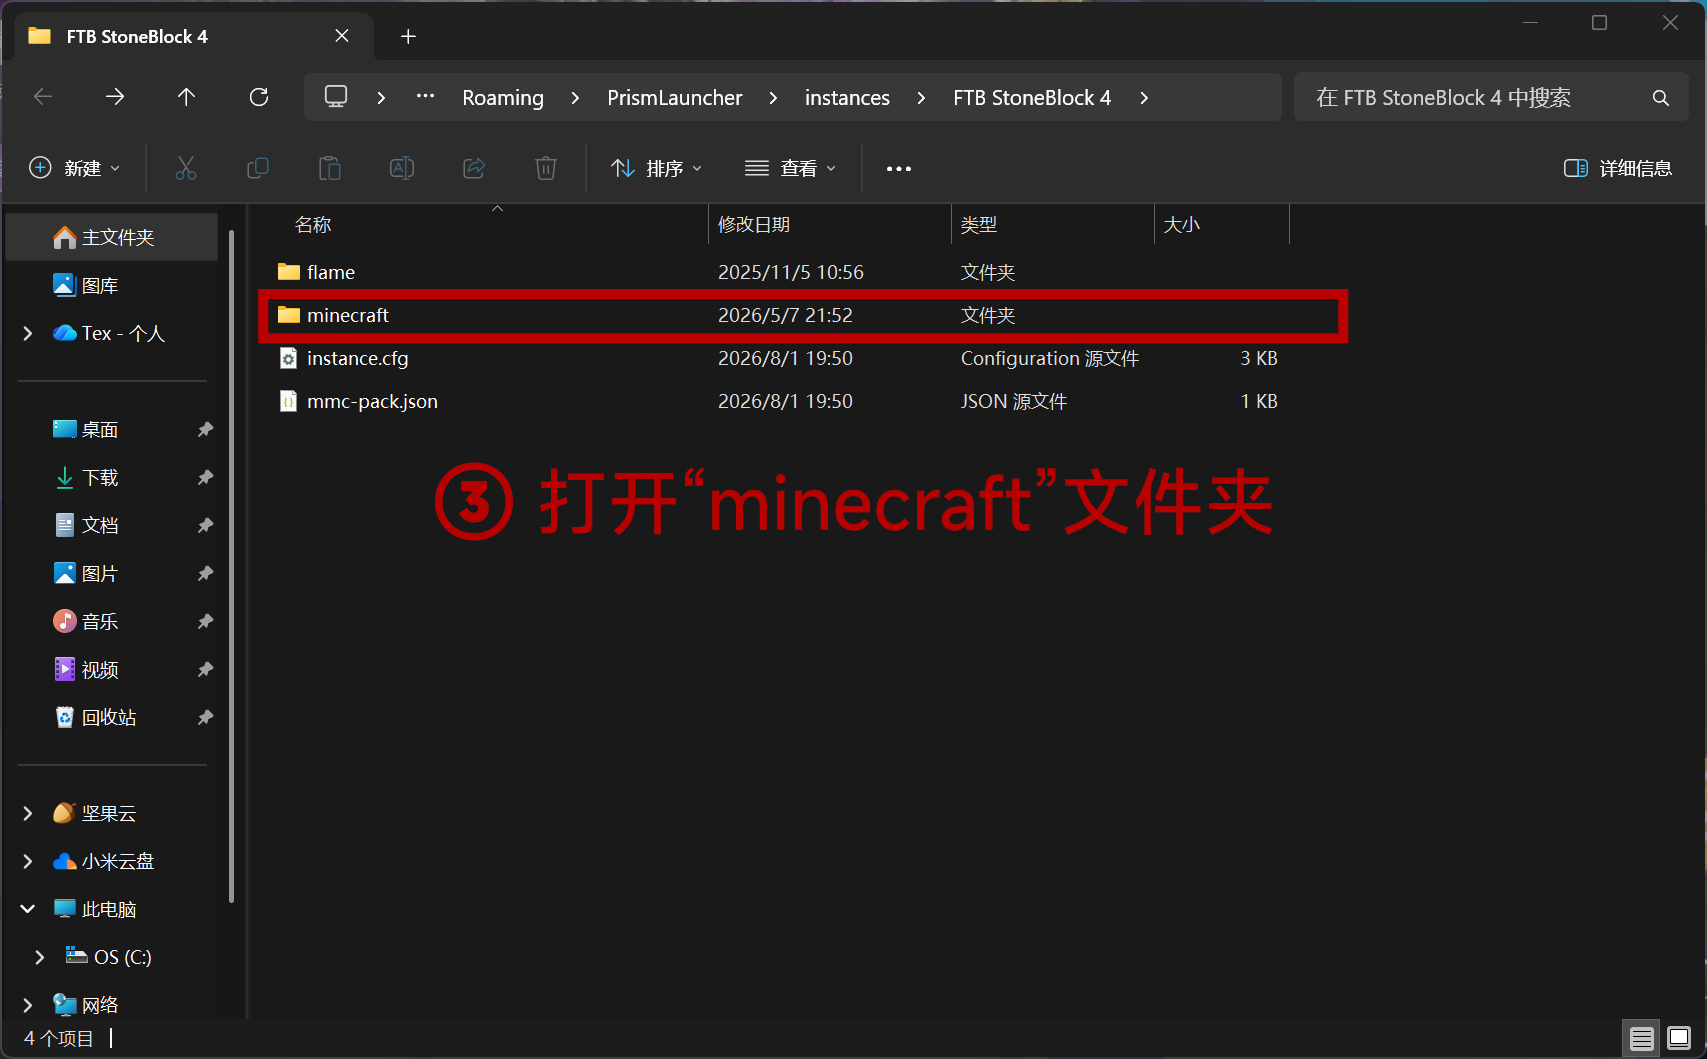Go up one folder level
The height and width of the screenshot is (1059, 1707).
[186, 97]
